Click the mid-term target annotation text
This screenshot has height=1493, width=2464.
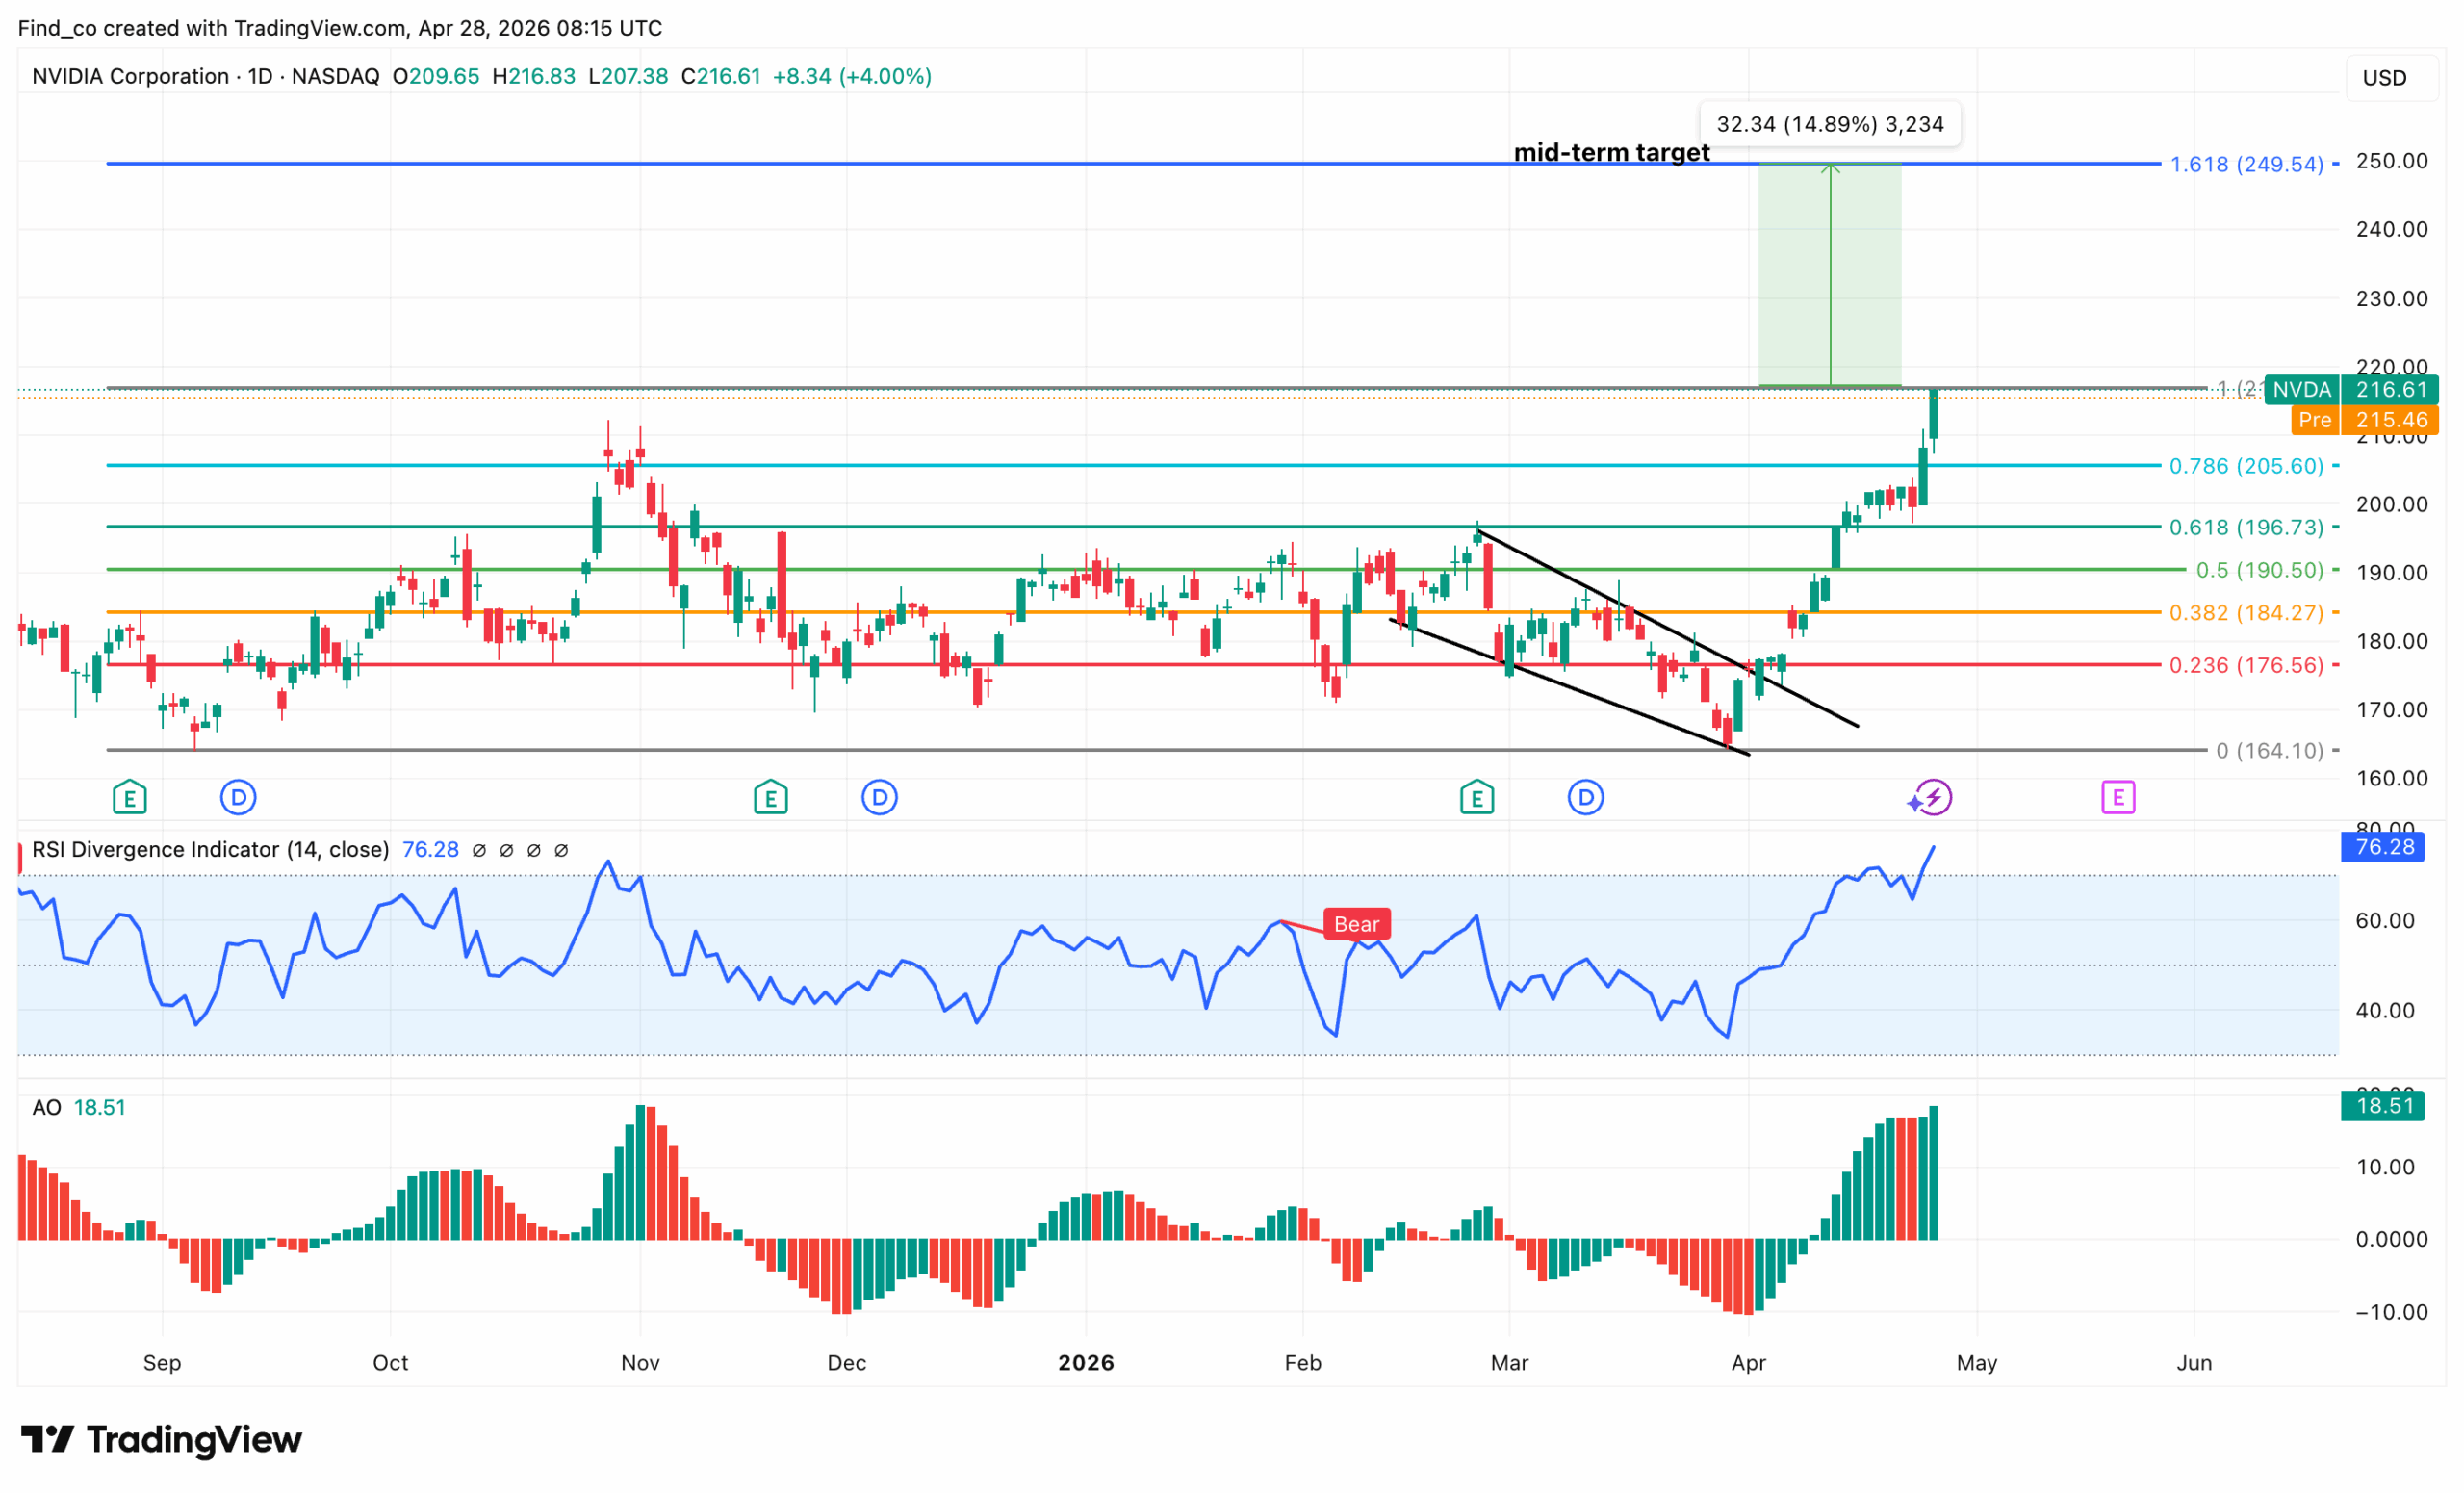click(x=1612, y=152)
